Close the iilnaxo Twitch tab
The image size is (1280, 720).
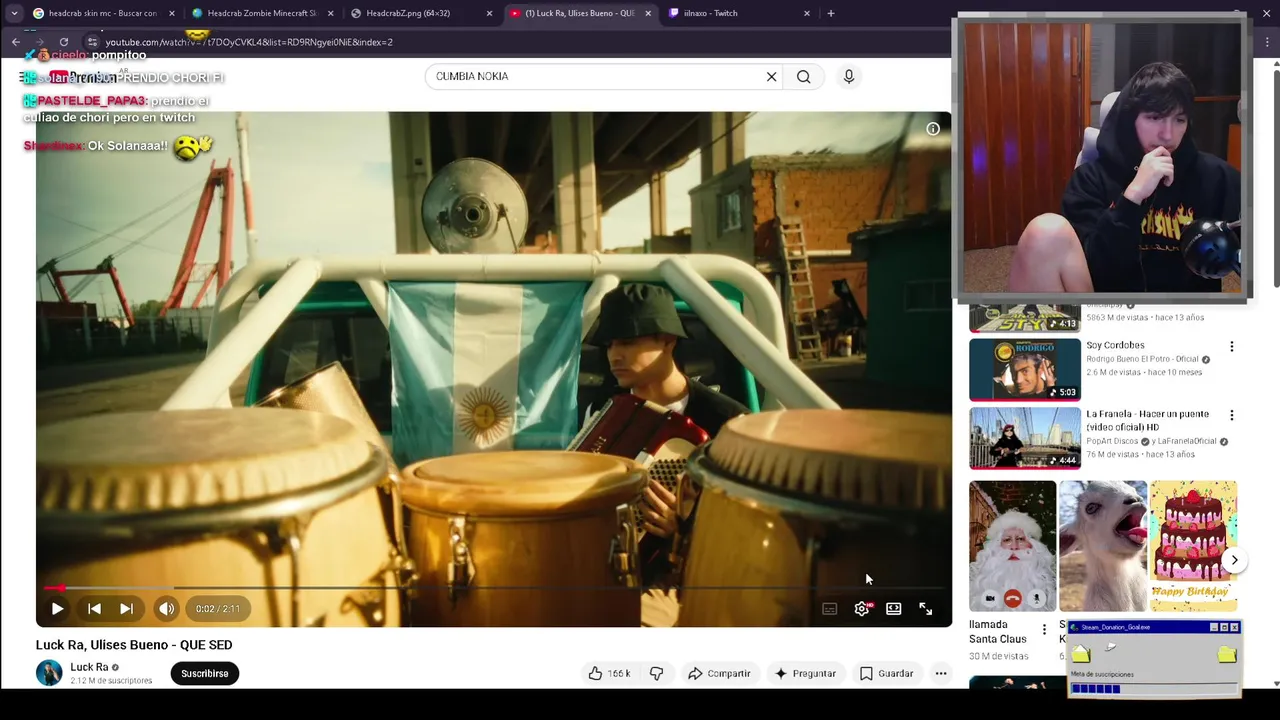pos(807,13)
